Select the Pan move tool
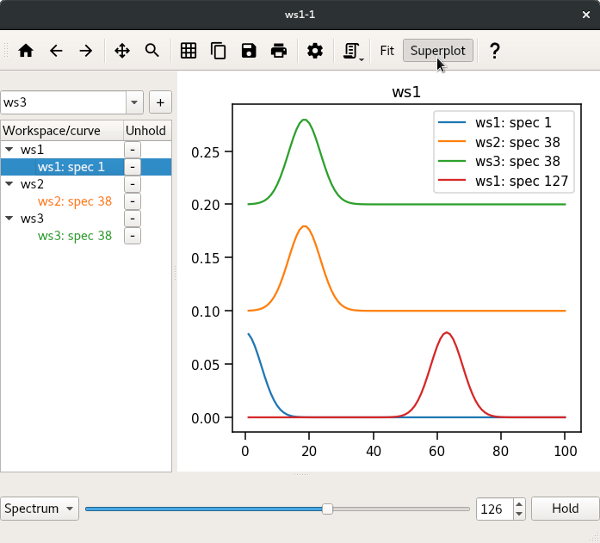The height and width of the screenshot is (543, 600). click(122, 51)
